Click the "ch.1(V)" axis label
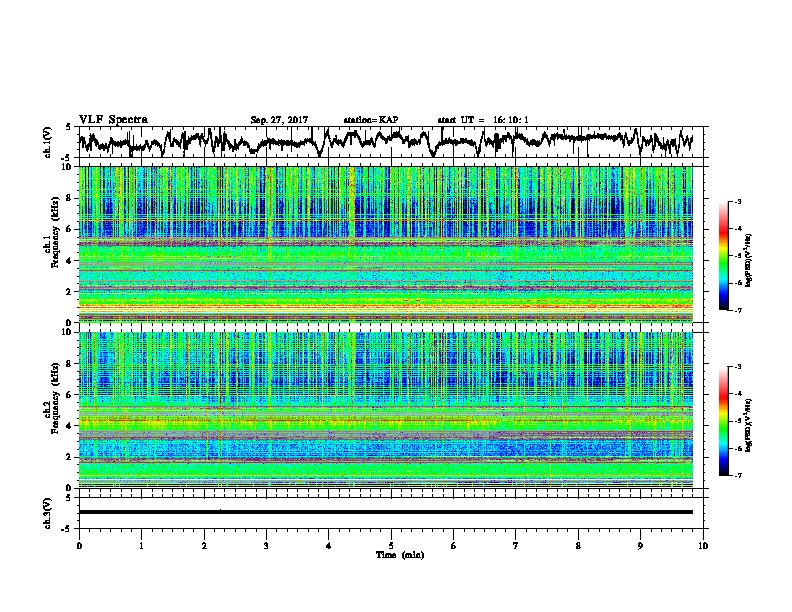792x612 pixels. tap(47, 142)
